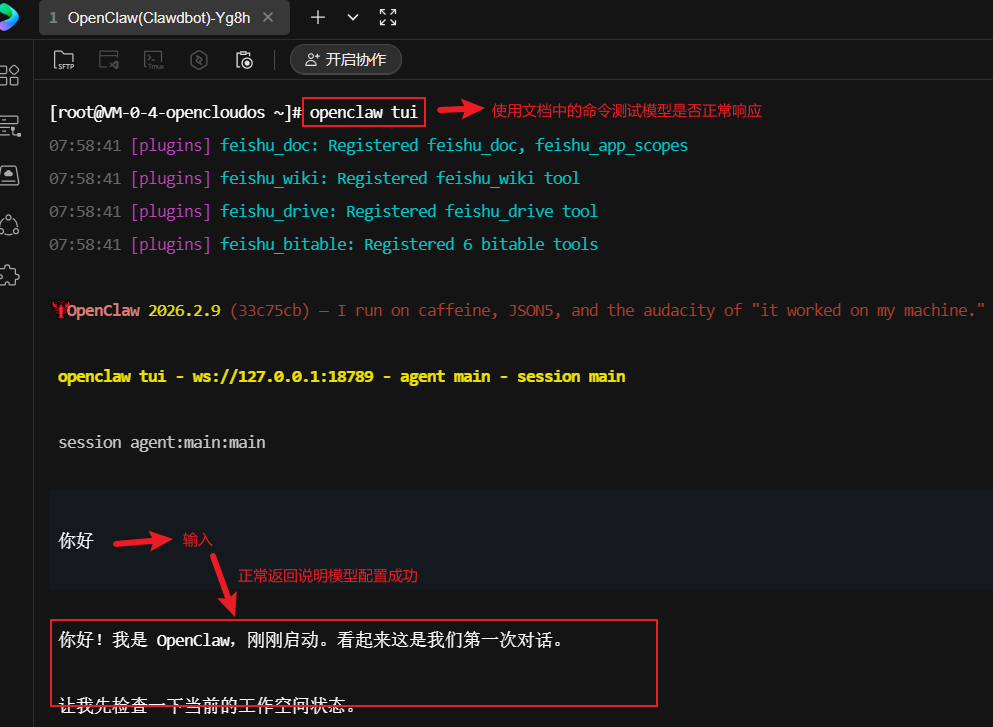993x727 pixels.
Task: Switch to the OpenClaw(Clawdbot)-Yg8h terminal tab
Action: [158, 18]
